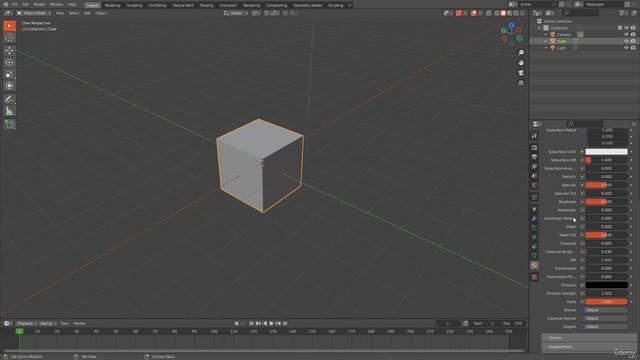640x360 pixels.
Task: Disable Light in renders camera icon
Action: (633, 48)
